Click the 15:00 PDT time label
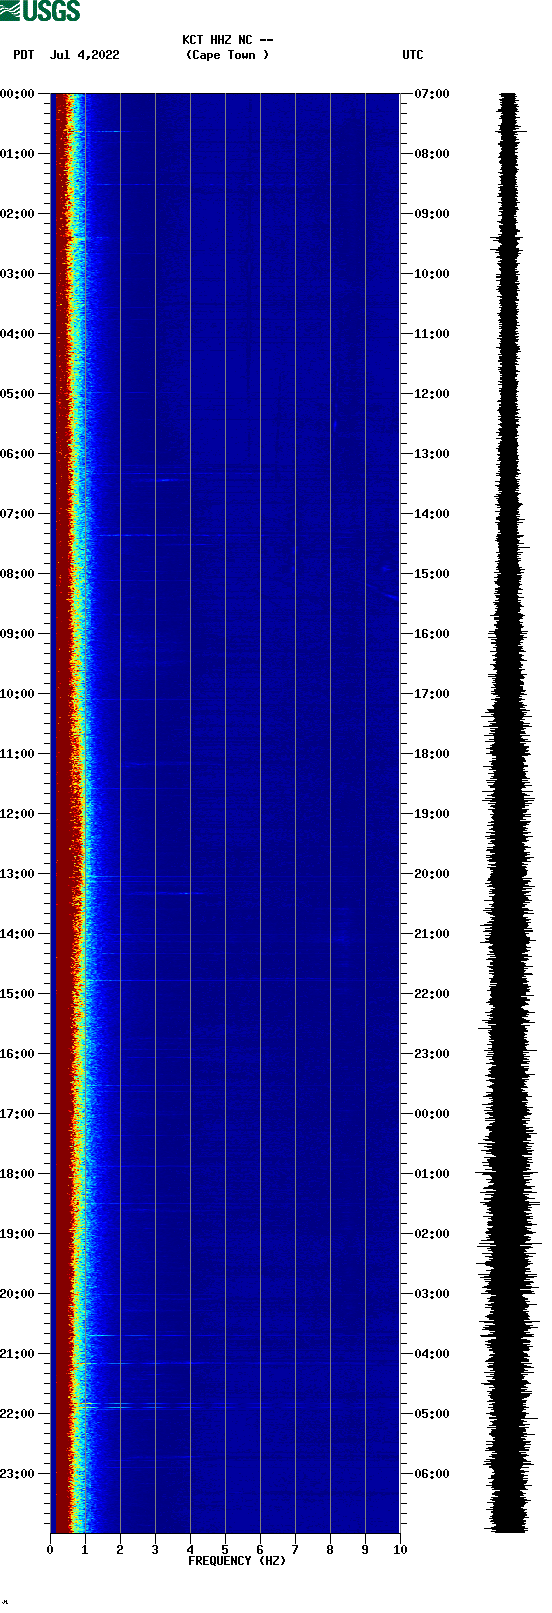The width and height of the screenshot is (552, 1613). (x=18, y=994)
